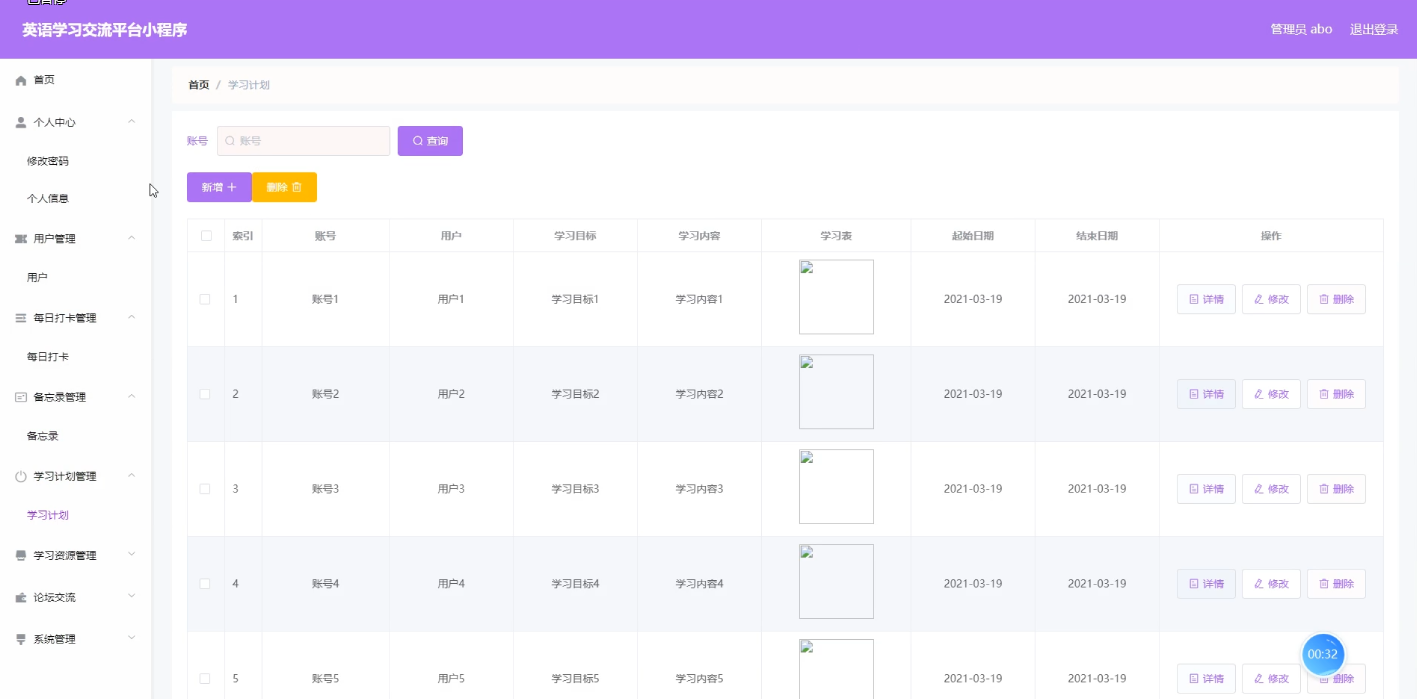Click the 用户4 cell
The image size is (1417, 699).
(451, 584)
